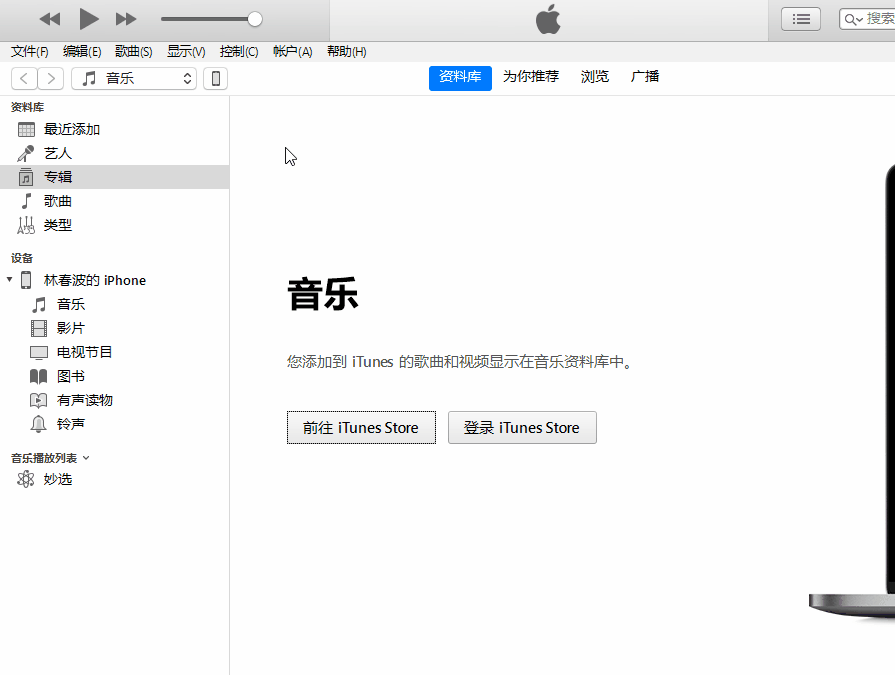
Task: Open the 显示(V) menu
Action: (186, 52)
